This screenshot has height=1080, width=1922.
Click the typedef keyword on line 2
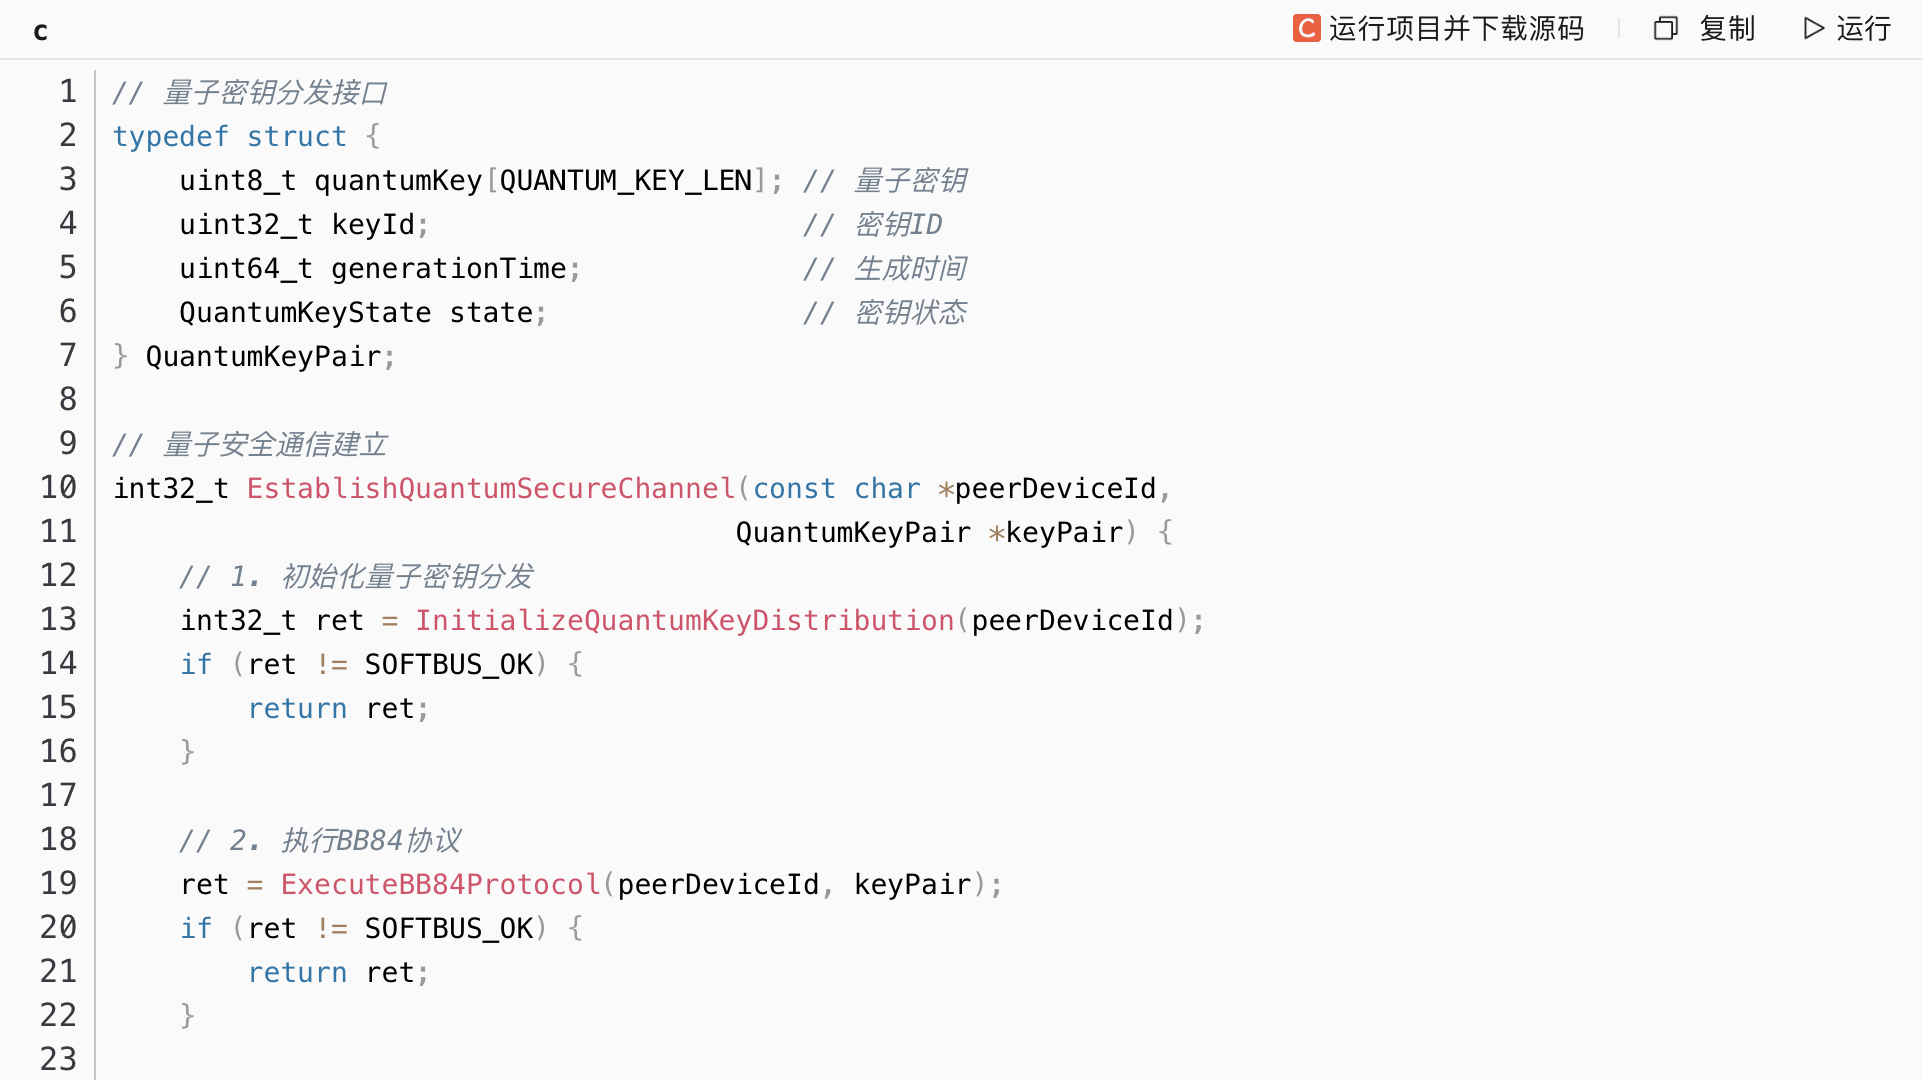point(170,136)
